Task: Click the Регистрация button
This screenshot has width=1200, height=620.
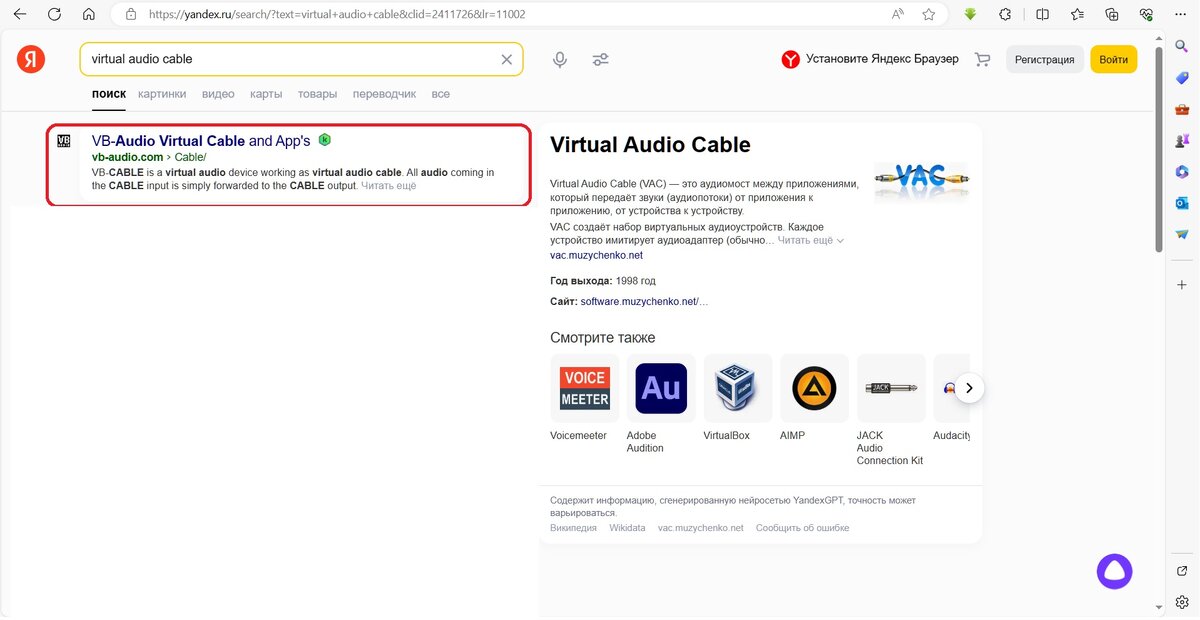Action: tap(1044, 60)
